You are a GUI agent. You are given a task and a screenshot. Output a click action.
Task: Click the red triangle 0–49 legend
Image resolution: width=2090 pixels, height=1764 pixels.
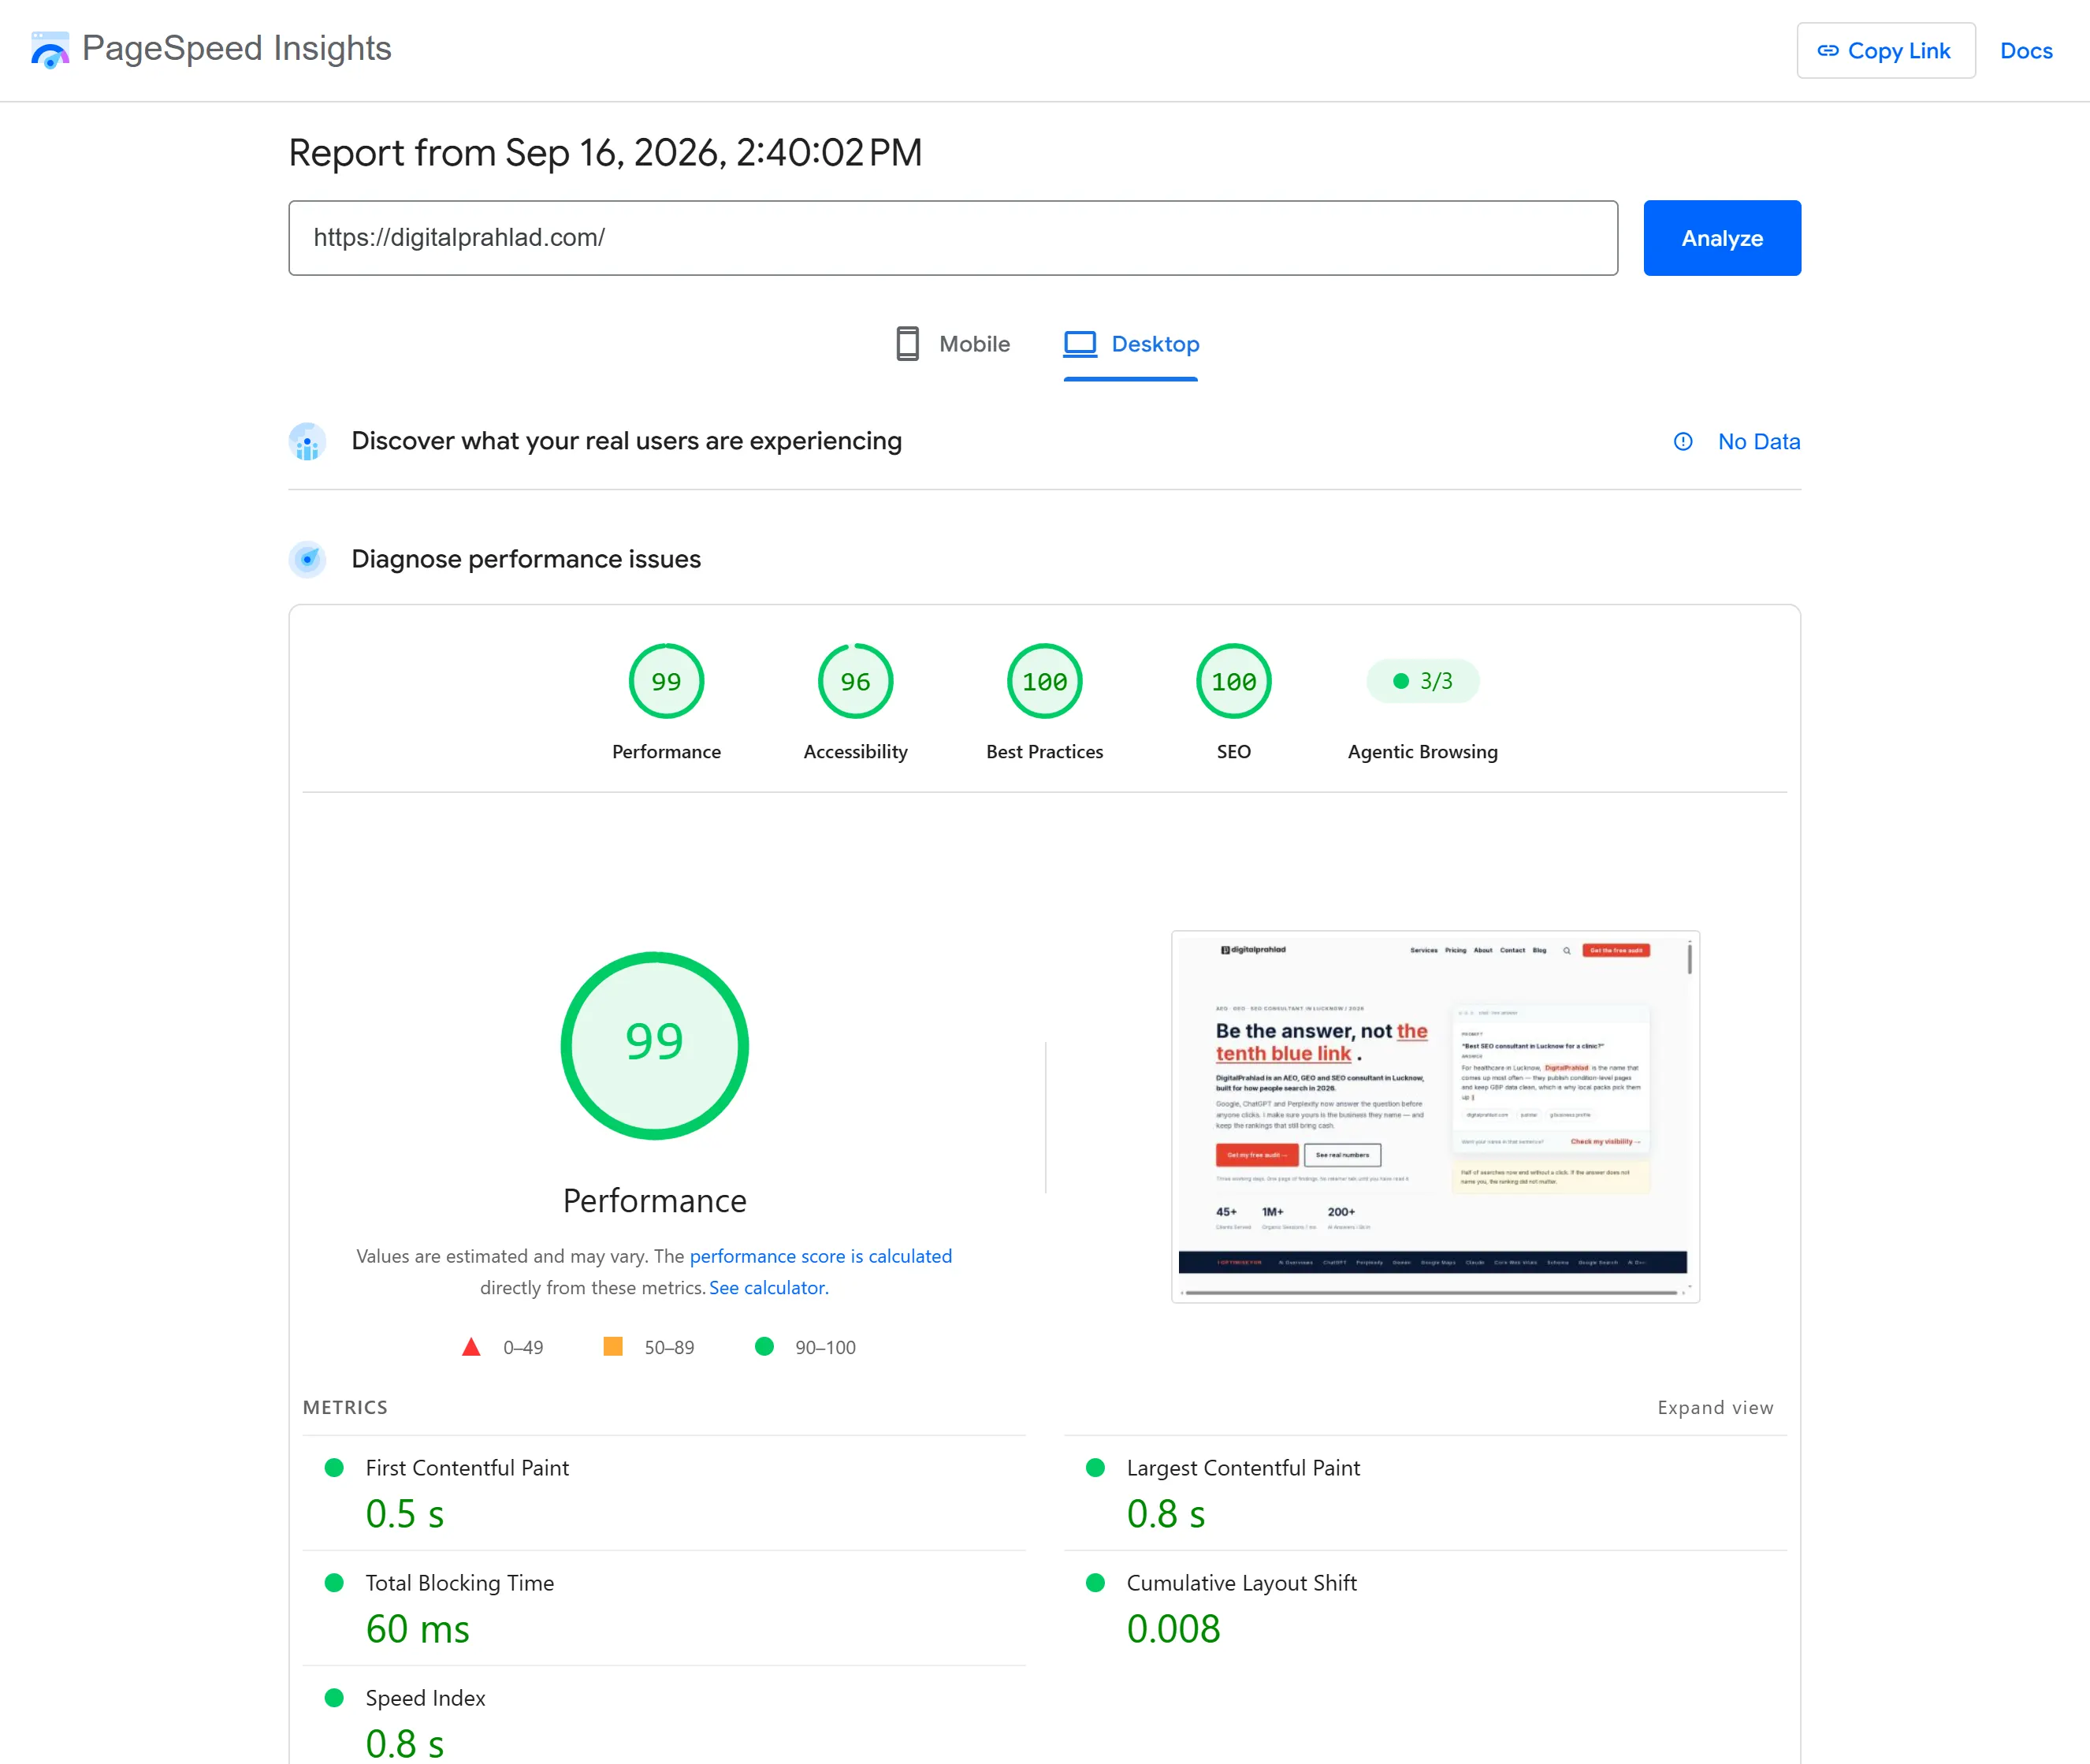click(x=503, y=1347)
